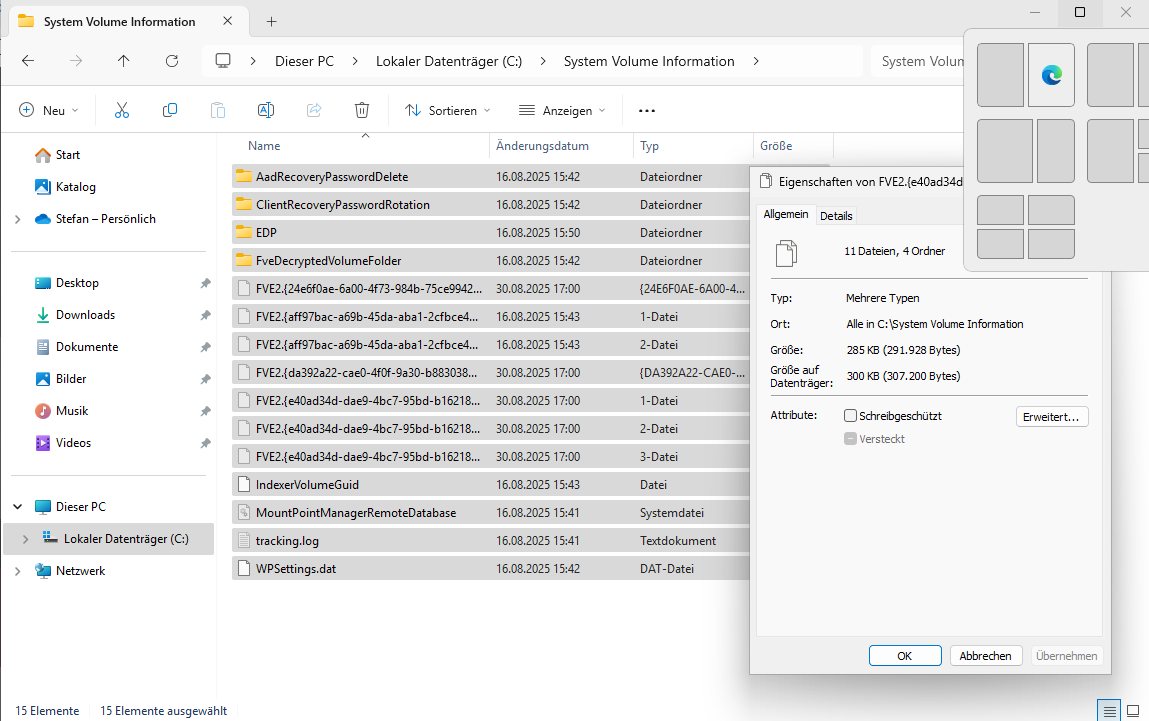1149x721 pixels.
Task: Open Downloads in the sidebar
Action: [85, 315]
